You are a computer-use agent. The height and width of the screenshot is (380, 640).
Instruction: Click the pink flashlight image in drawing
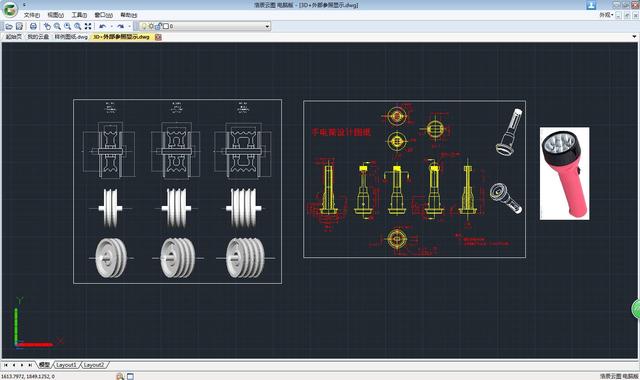click(x=564, y=173)
